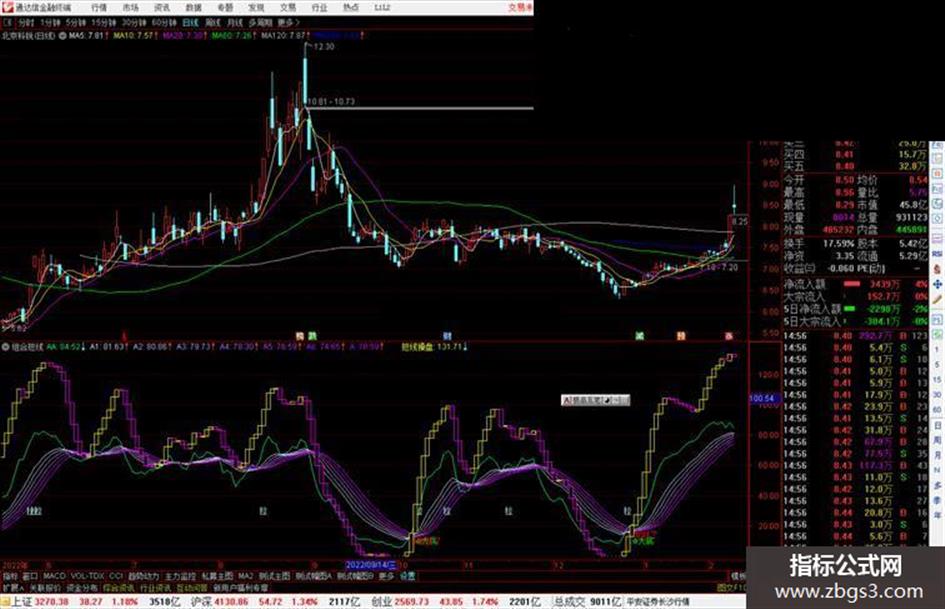
Task: Click the blue four-arrow move sidebar icon
Action: tap(937, 283)
